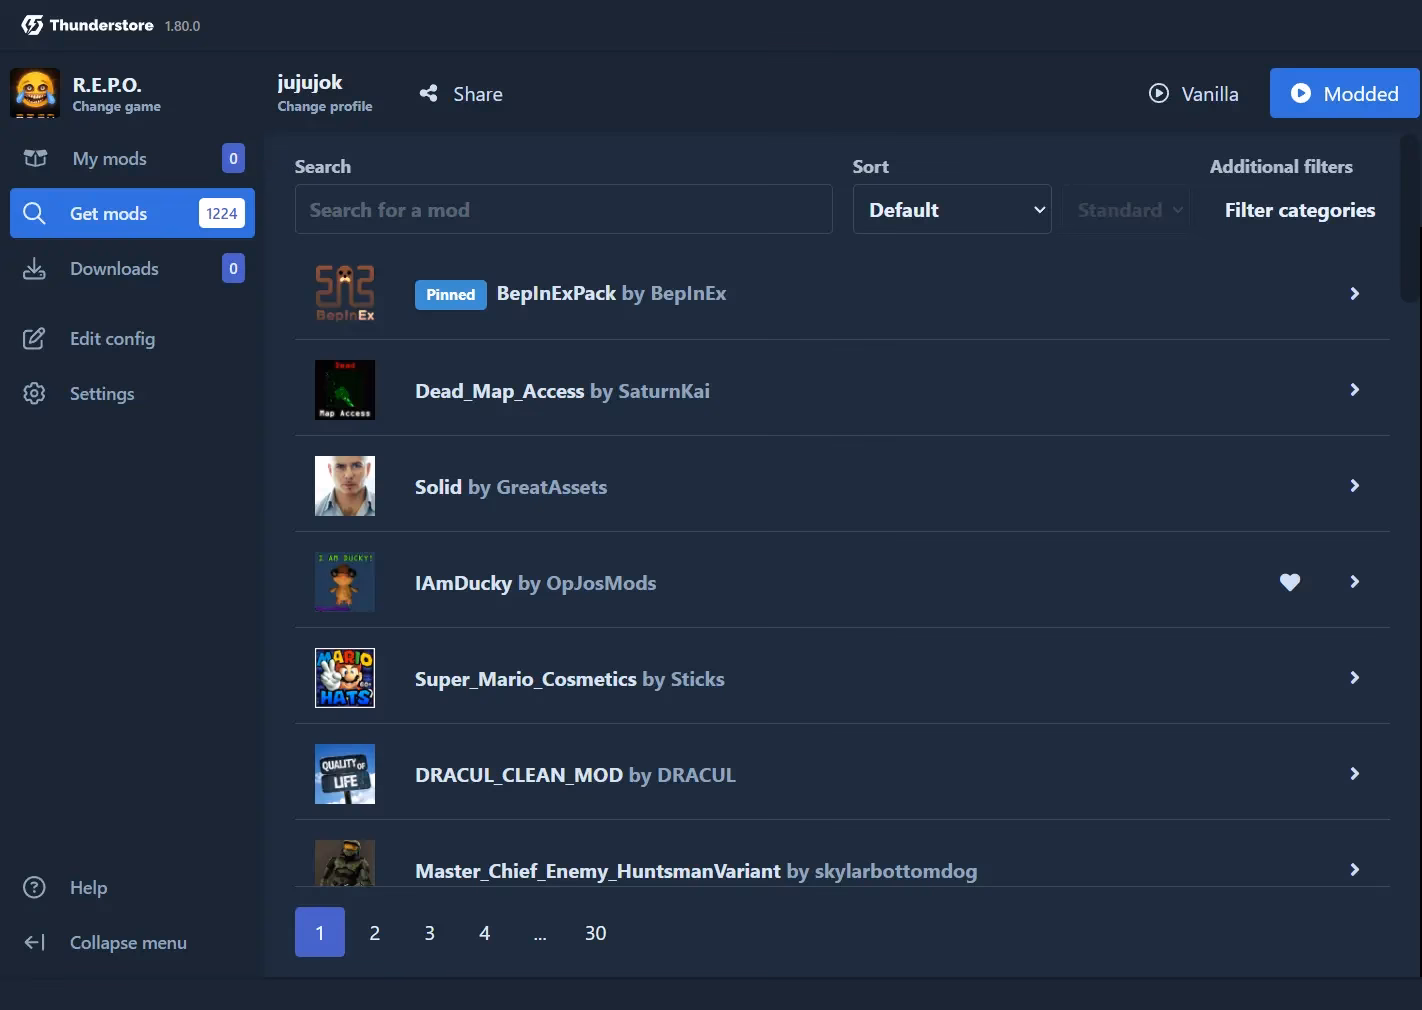The image size is (1422, 1010).
Task: Click the Edit config pencil icon
Action: (34, 338)
